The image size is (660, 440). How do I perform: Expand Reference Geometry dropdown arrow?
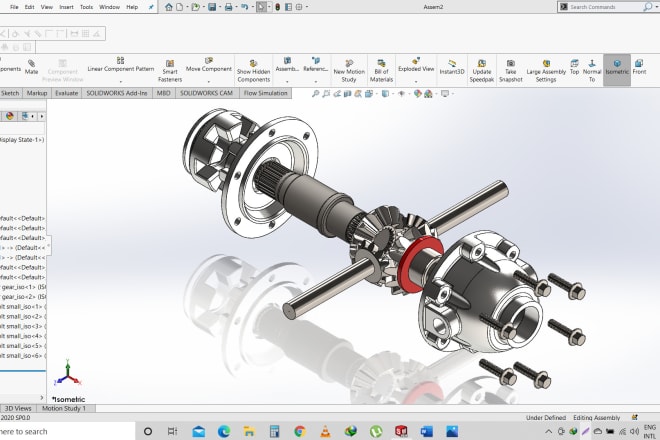click(316, 81)
